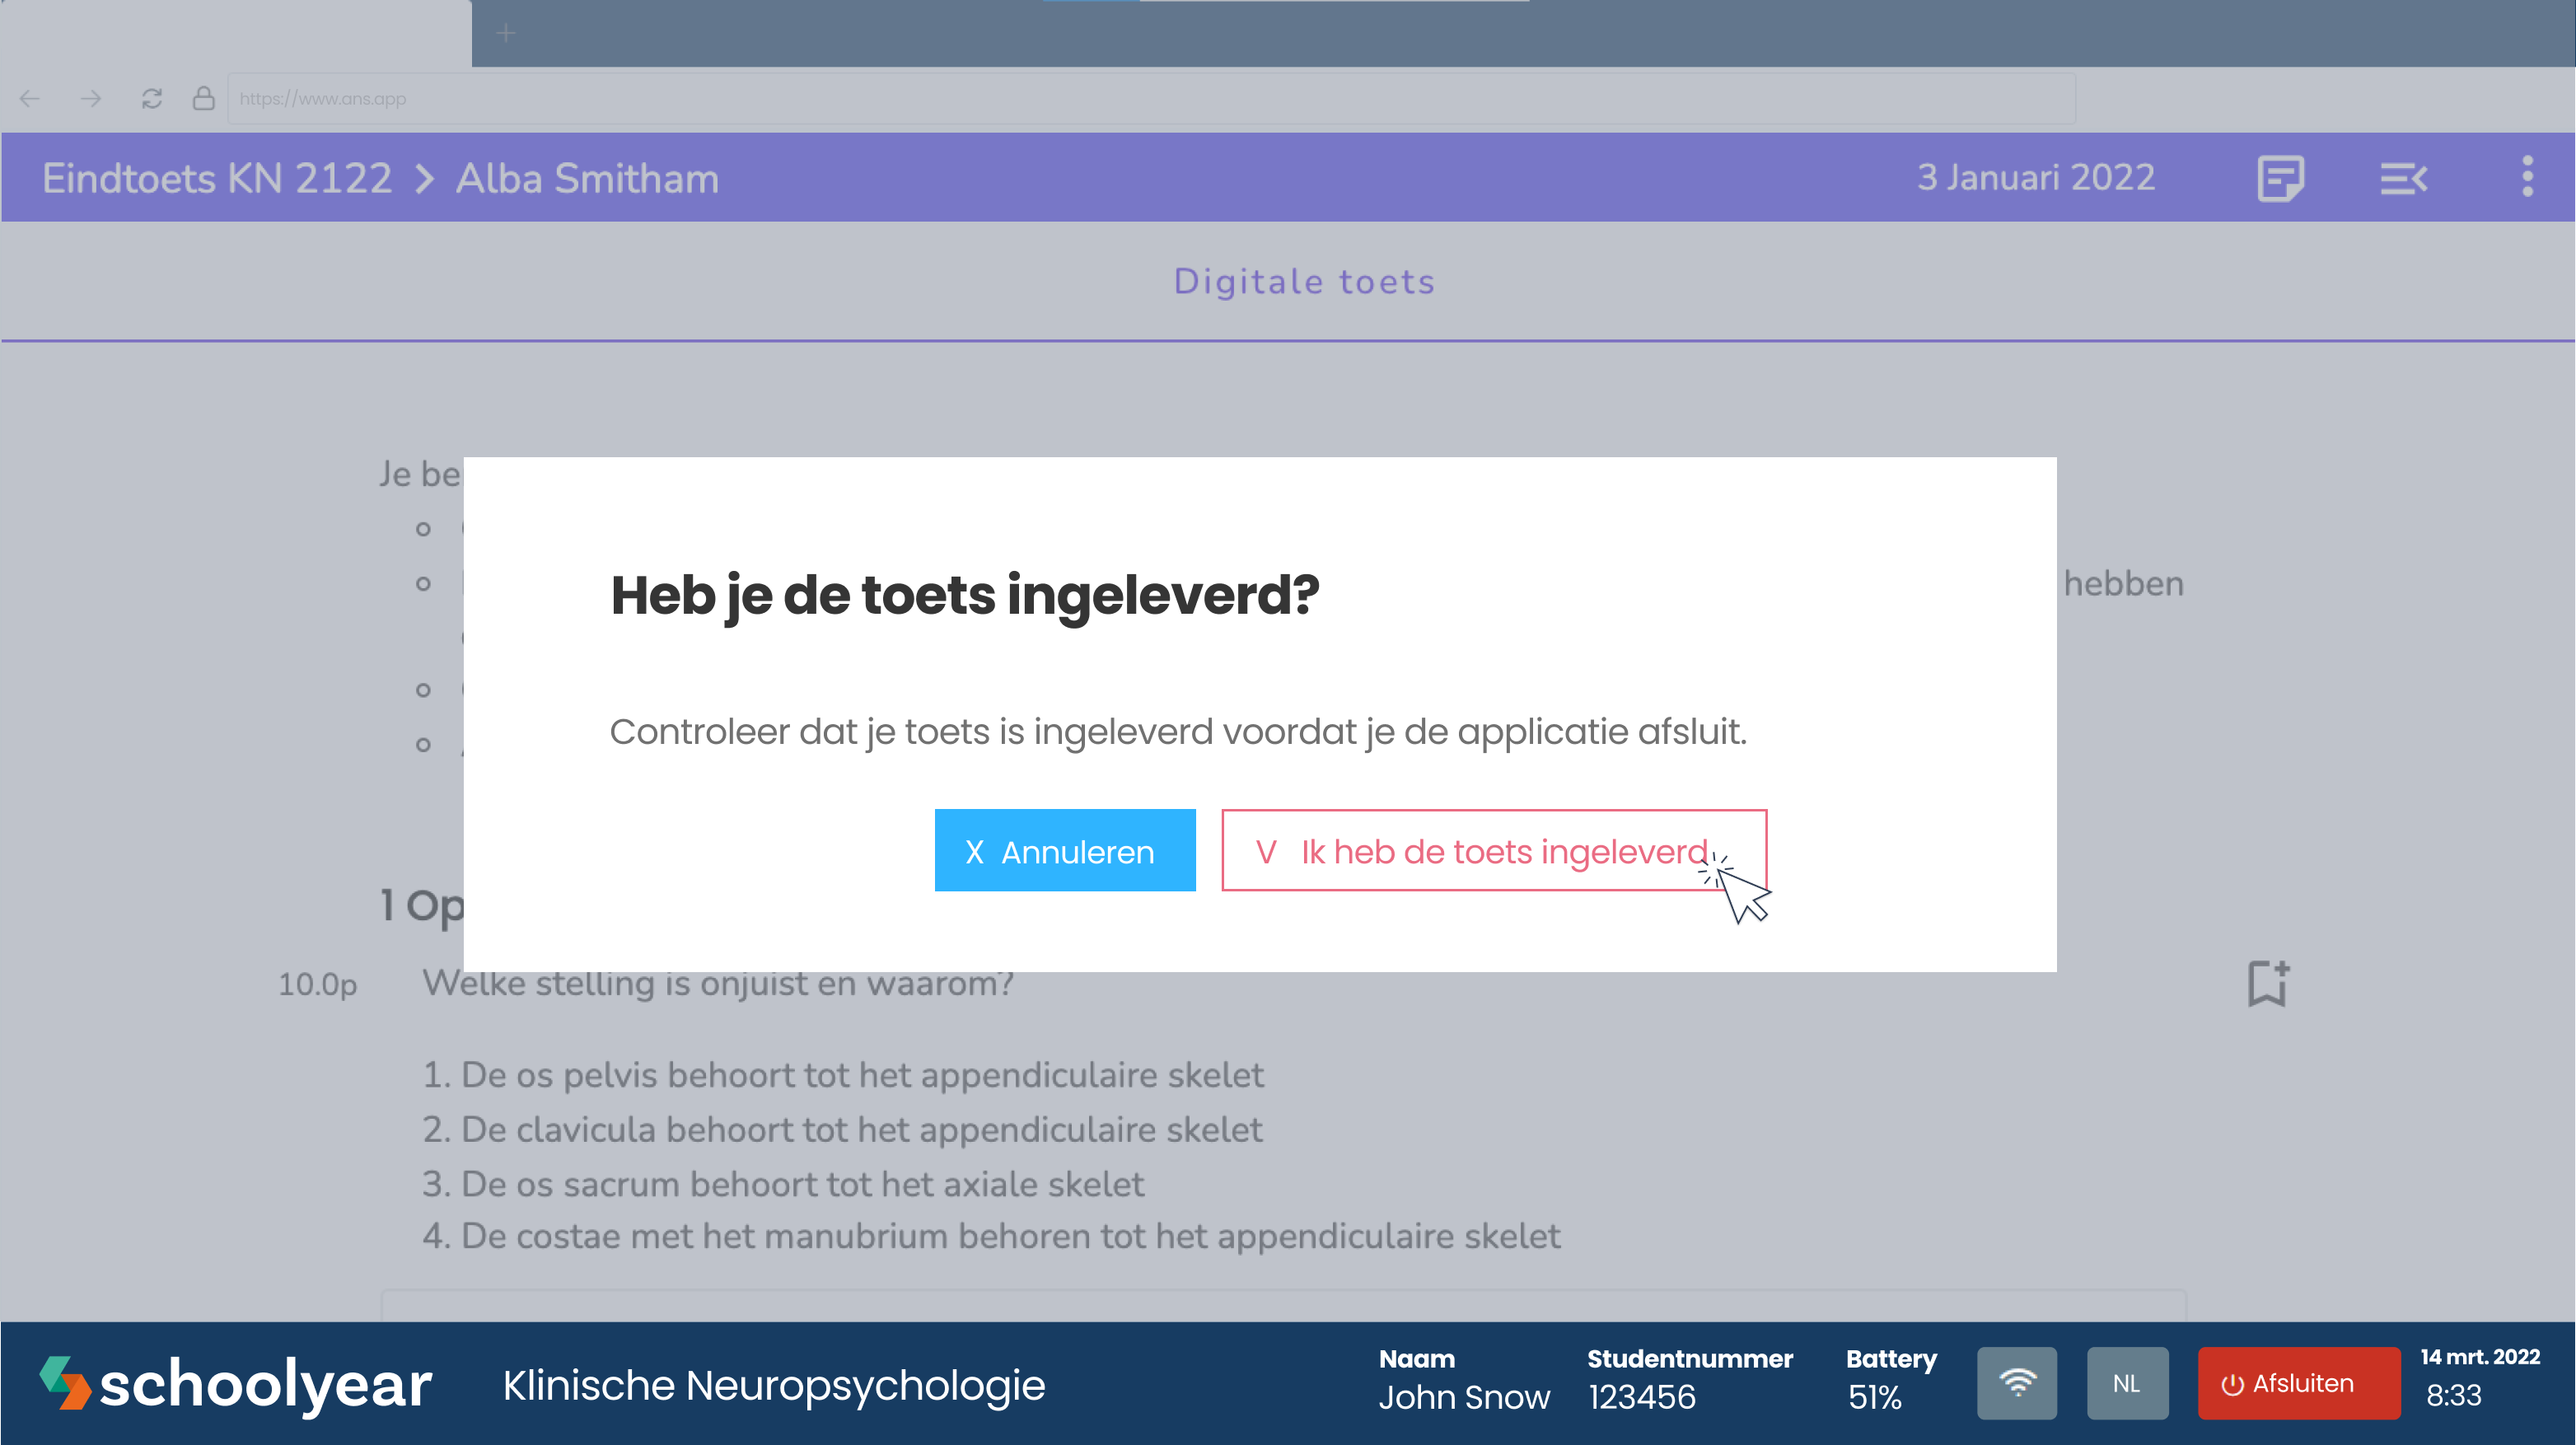
Task: Click the browser forward arrow
Action: (90, 98)
